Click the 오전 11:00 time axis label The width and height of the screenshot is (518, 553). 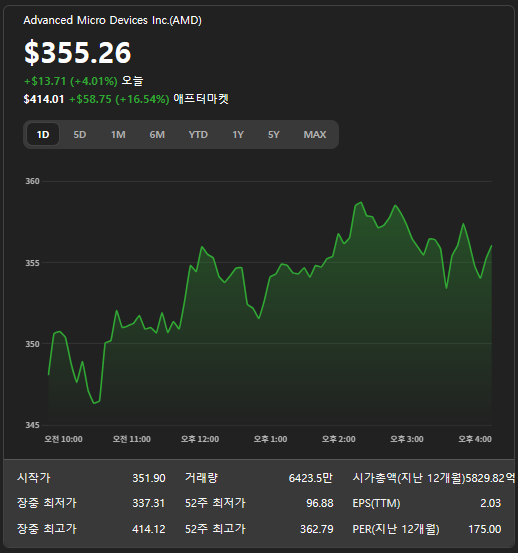point(132,439)
